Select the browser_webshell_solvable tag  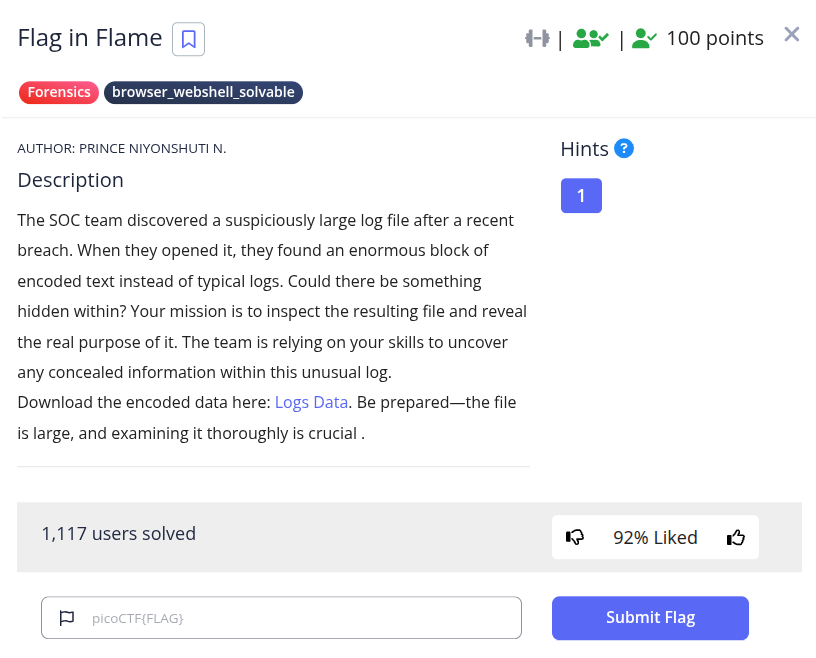pos(203,93)
